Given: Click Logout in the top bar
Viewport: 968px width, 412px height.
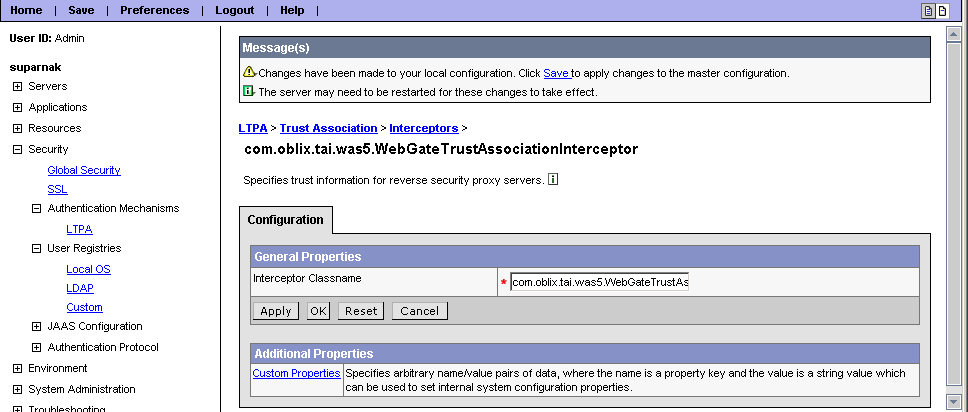Looking at the screenshot, I should point(235,10).
